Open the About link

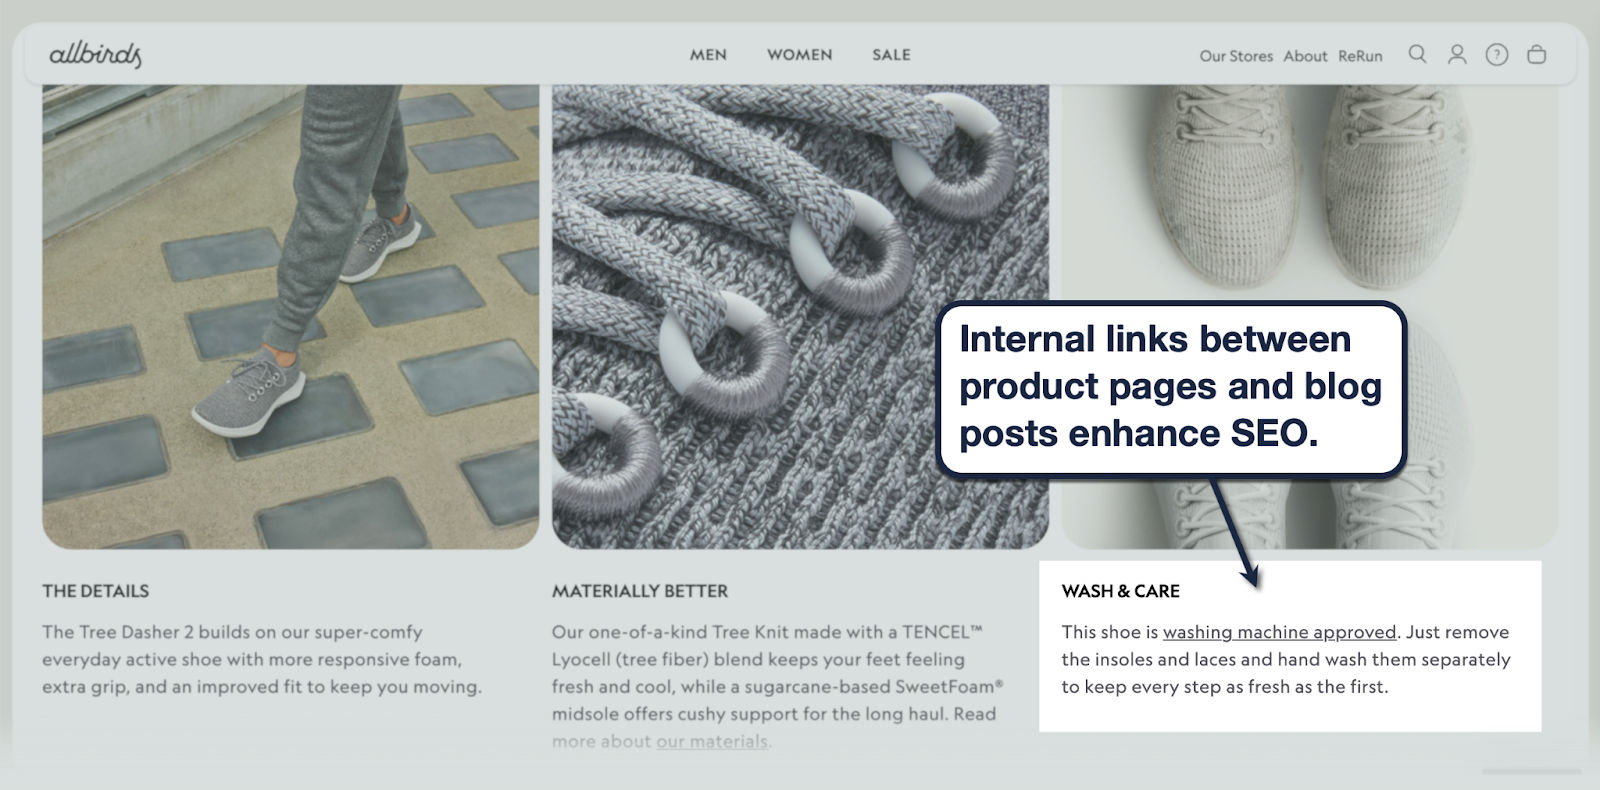[x=1305, y=56]
